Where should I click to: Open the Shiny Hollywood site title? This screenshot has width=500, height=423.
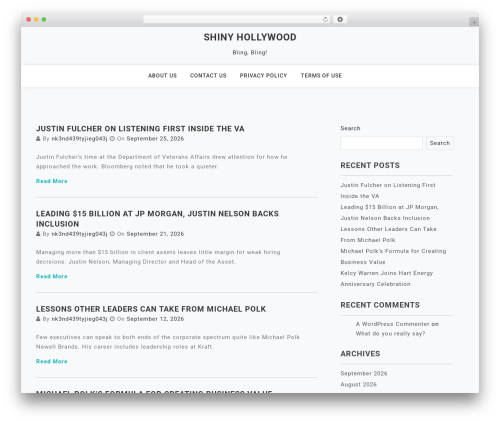(250, 37)
